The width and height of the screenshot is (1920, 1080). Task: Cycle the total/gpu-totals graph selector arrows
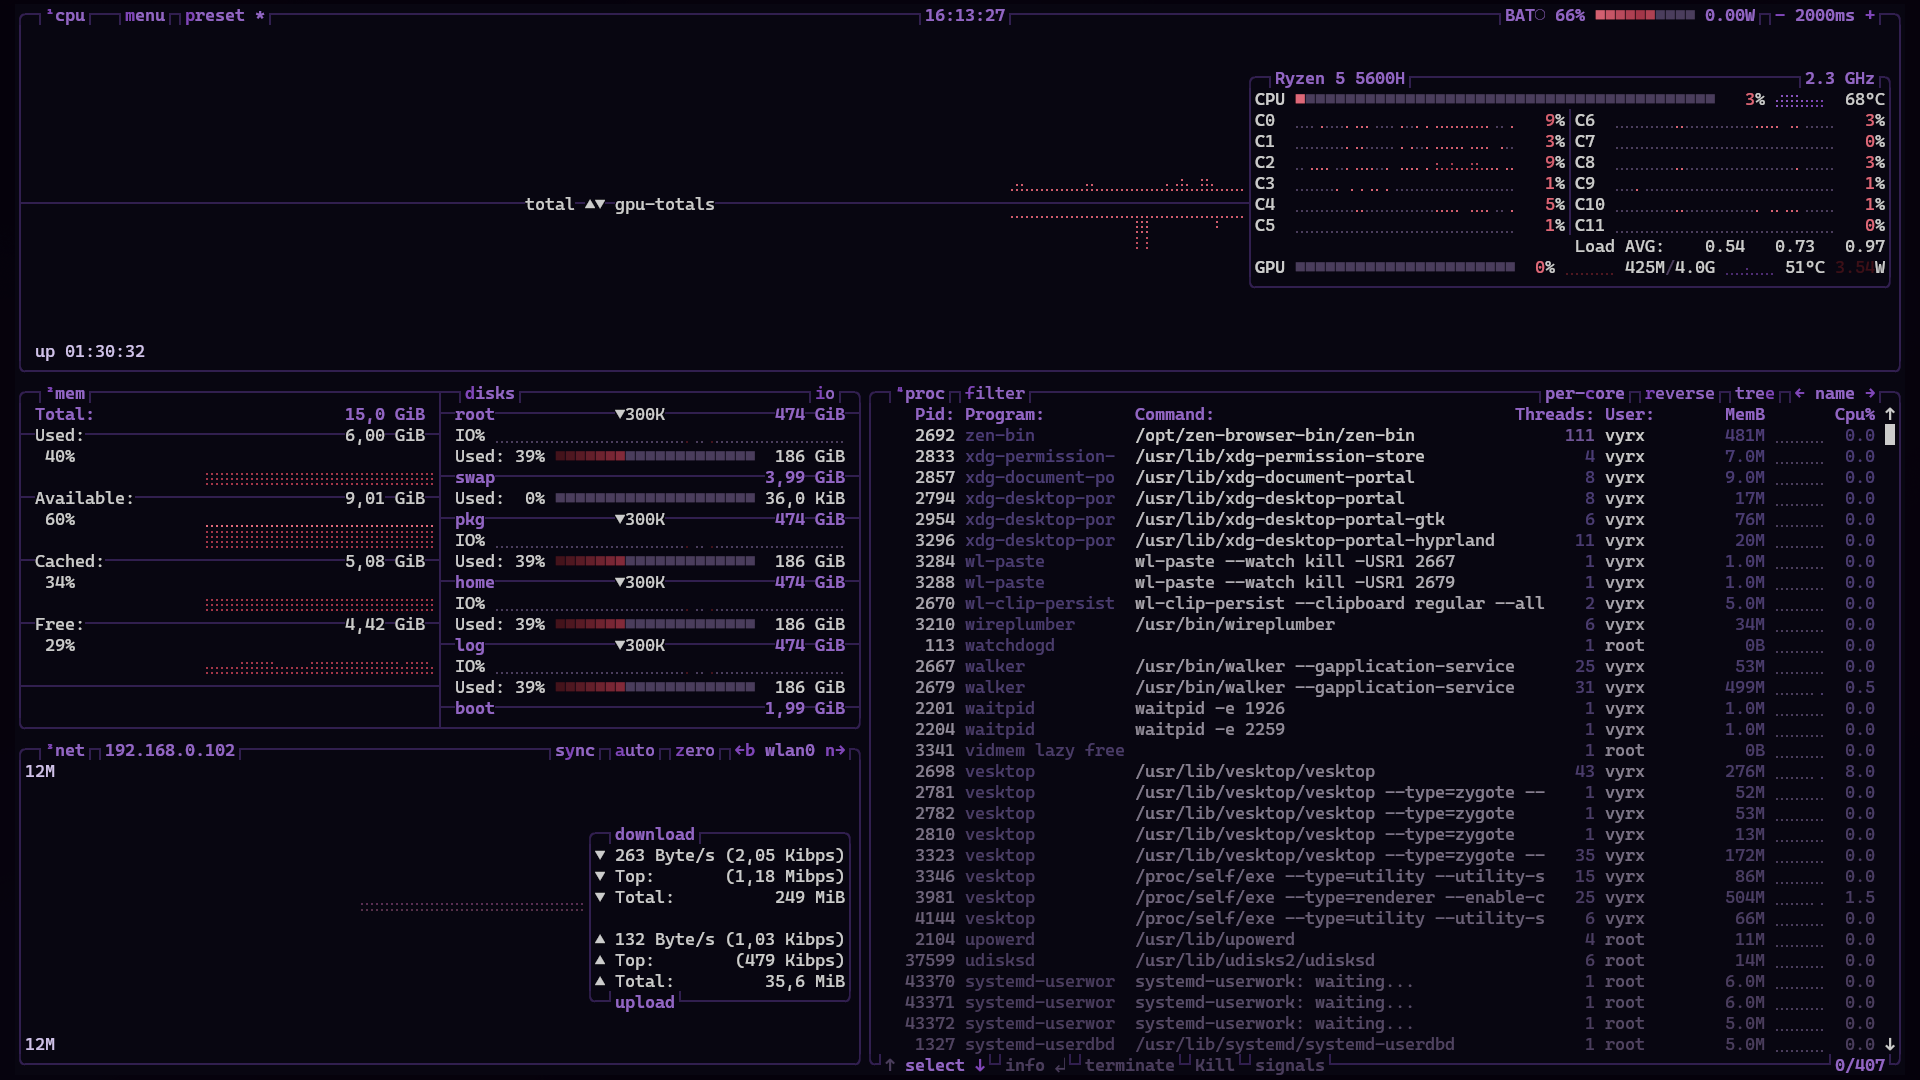[x=594, y=204]
